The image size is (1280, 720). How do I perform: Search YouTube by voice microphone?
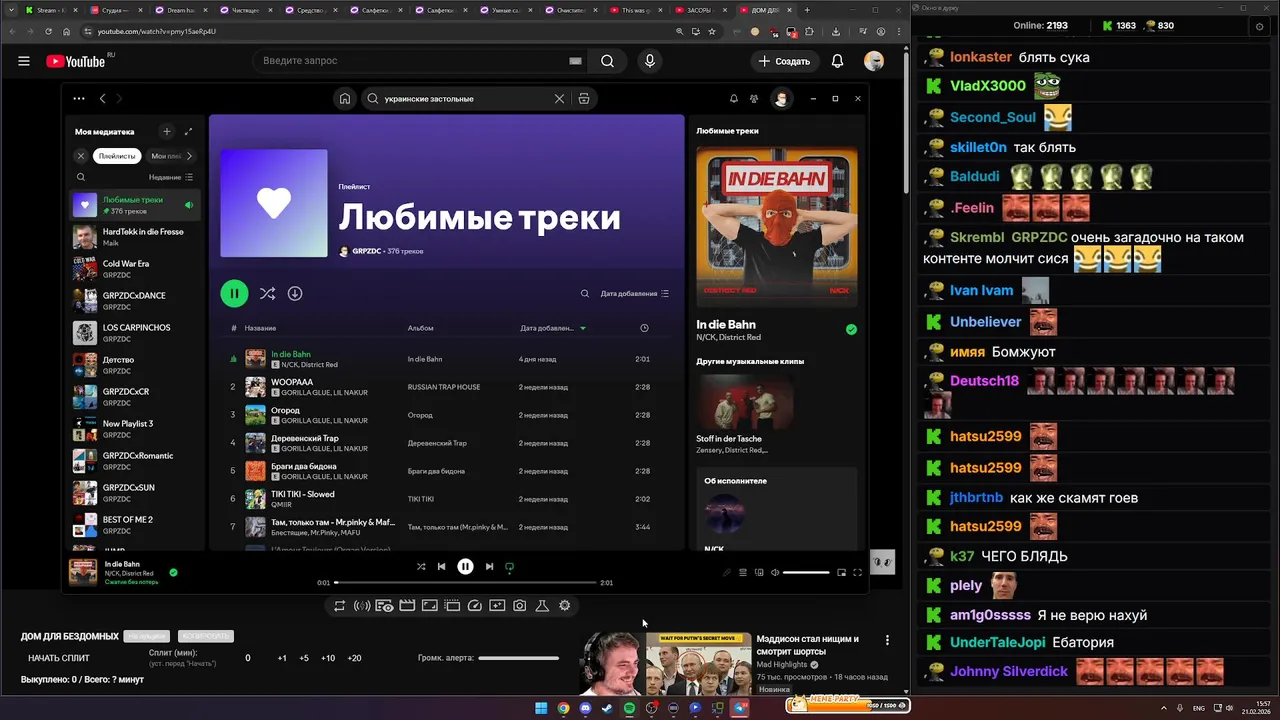[650, 61]
